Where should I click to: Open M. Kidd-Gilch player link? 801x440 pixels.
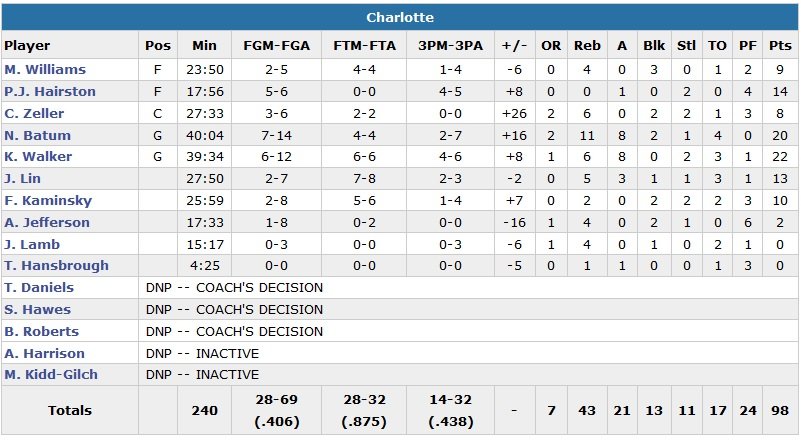53,375
